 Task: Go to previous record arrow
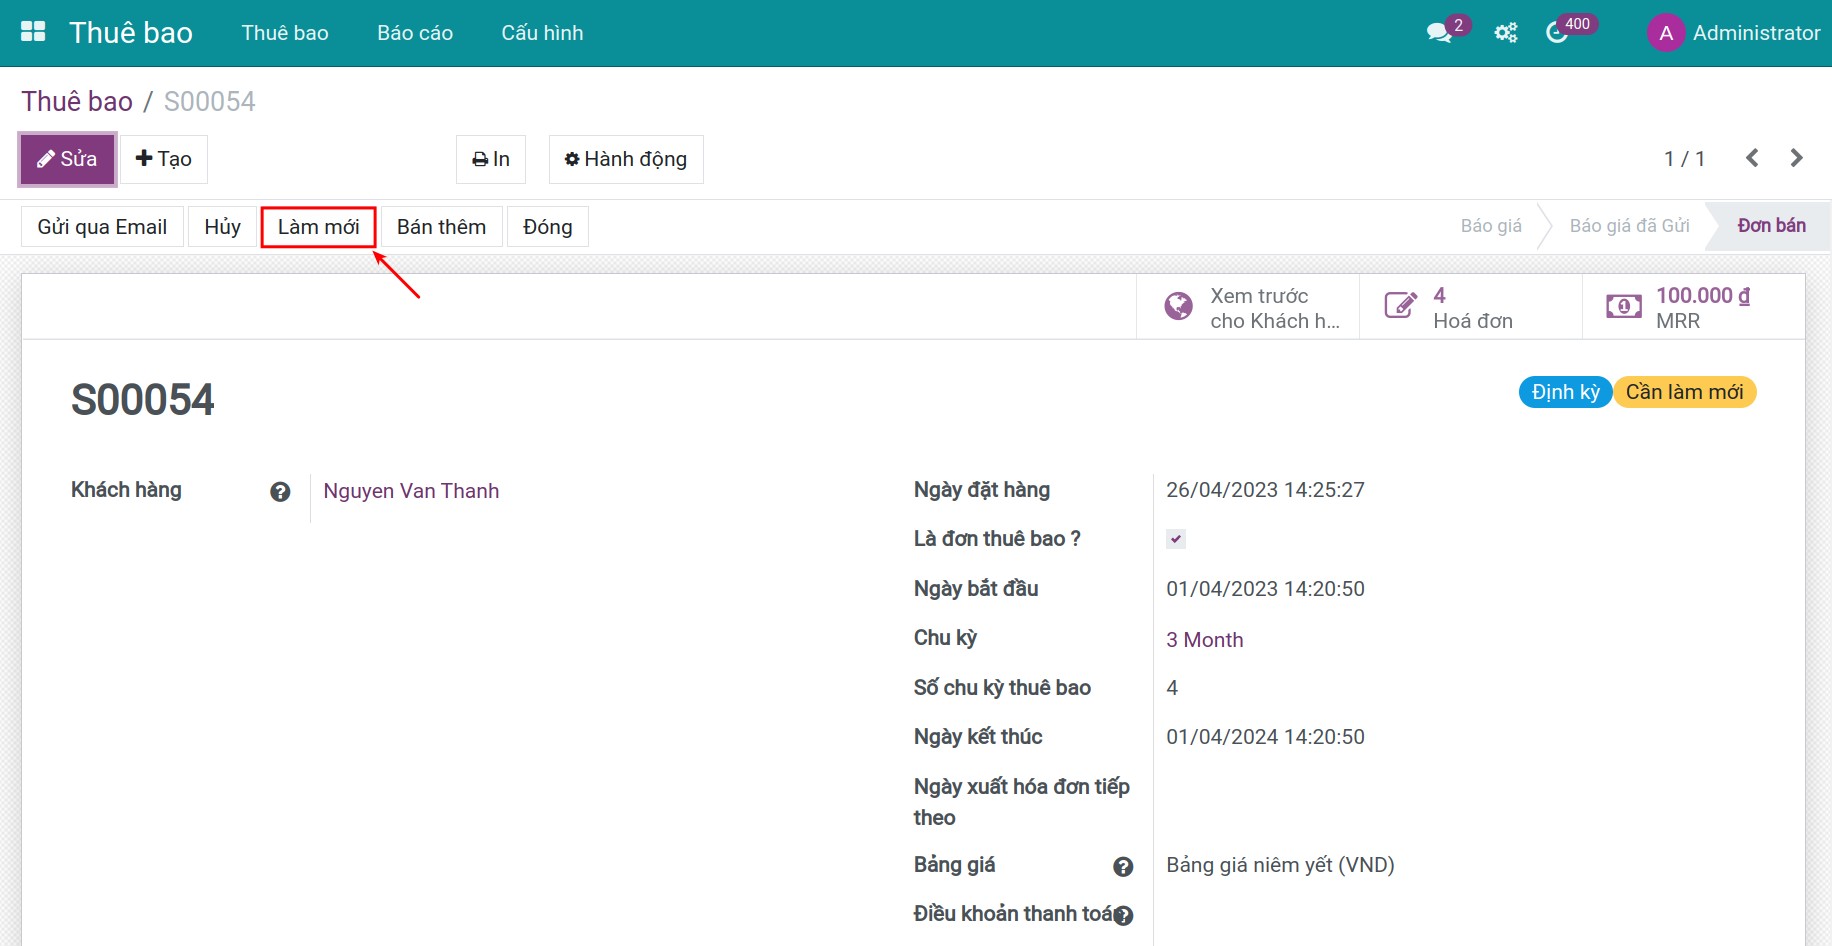click(x=1752, y=158)
